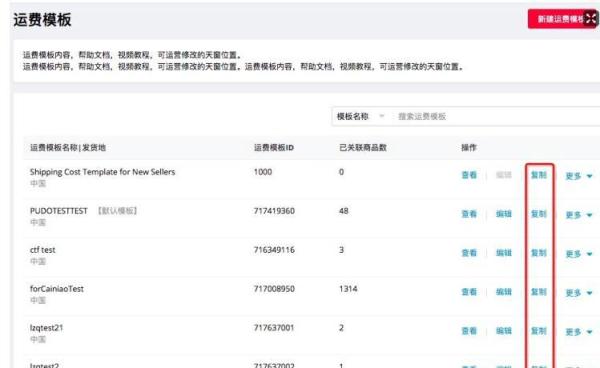Open 更多 menu for lzqtest21
The height and width of the screenshot is (368, 600).
(579, 332)
